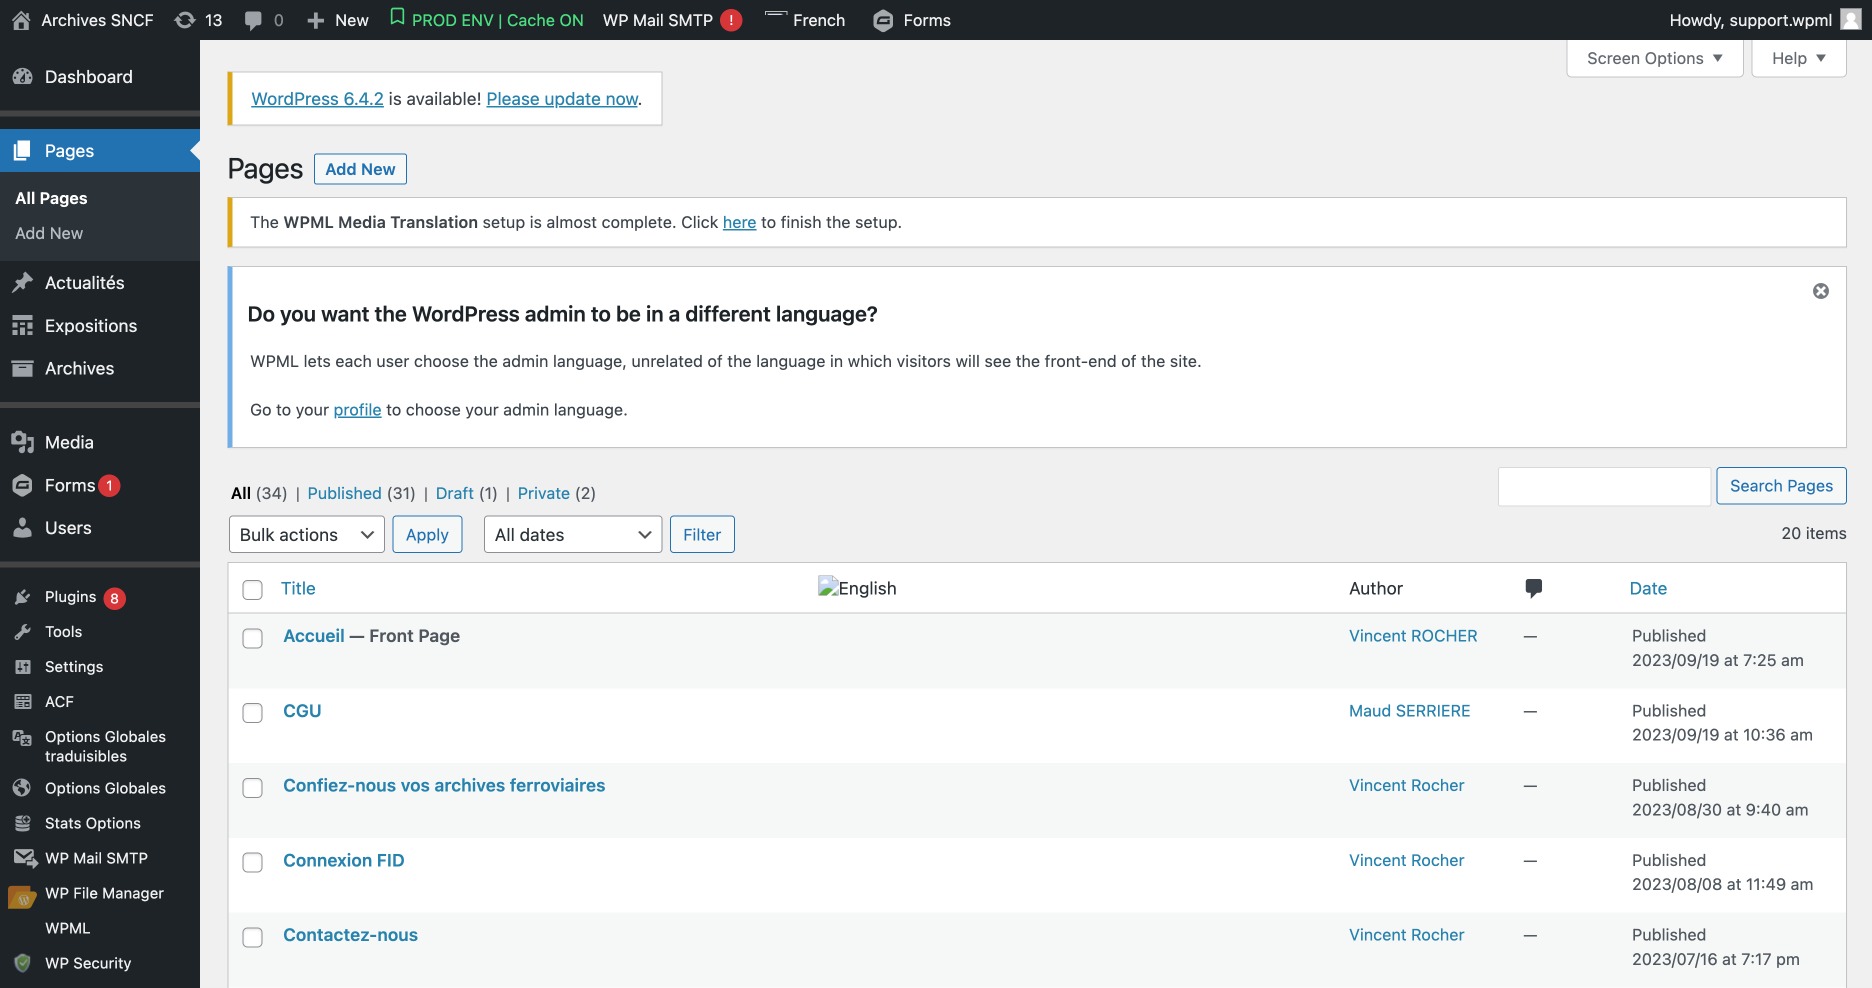Click the Dashboard gauge icon

(22, 77)
